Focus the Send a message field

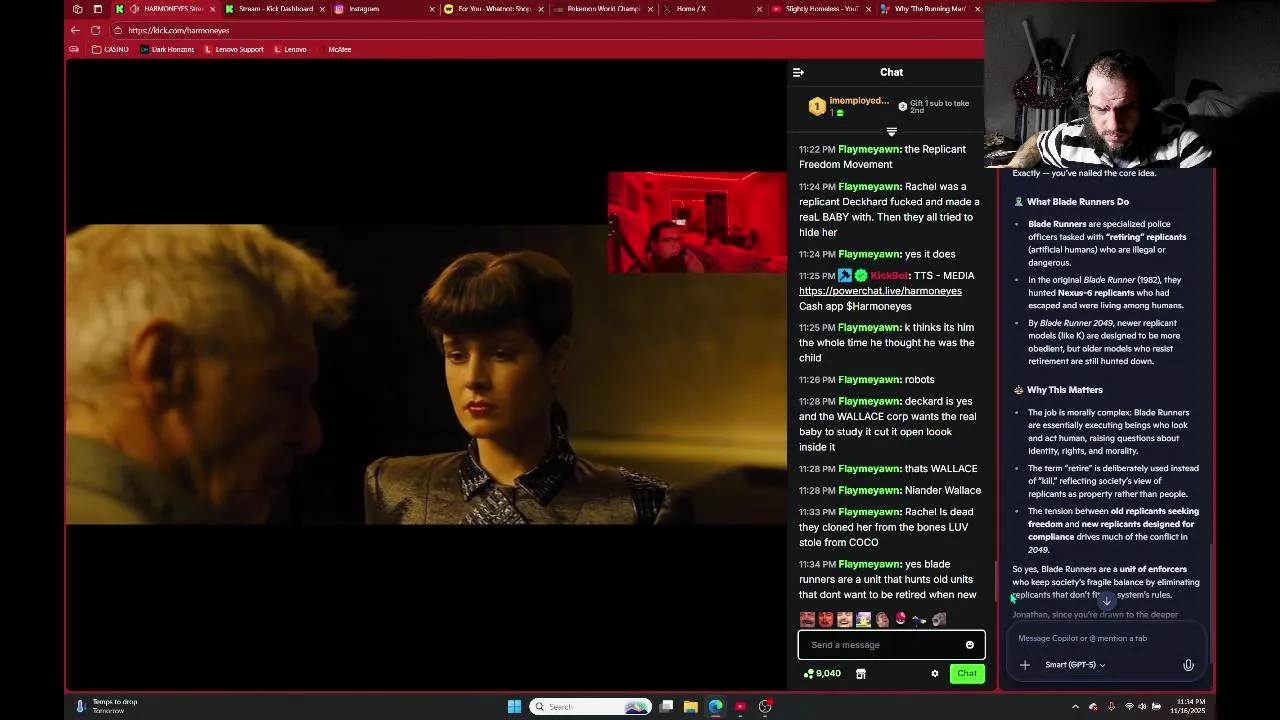[x=891, y=645]
